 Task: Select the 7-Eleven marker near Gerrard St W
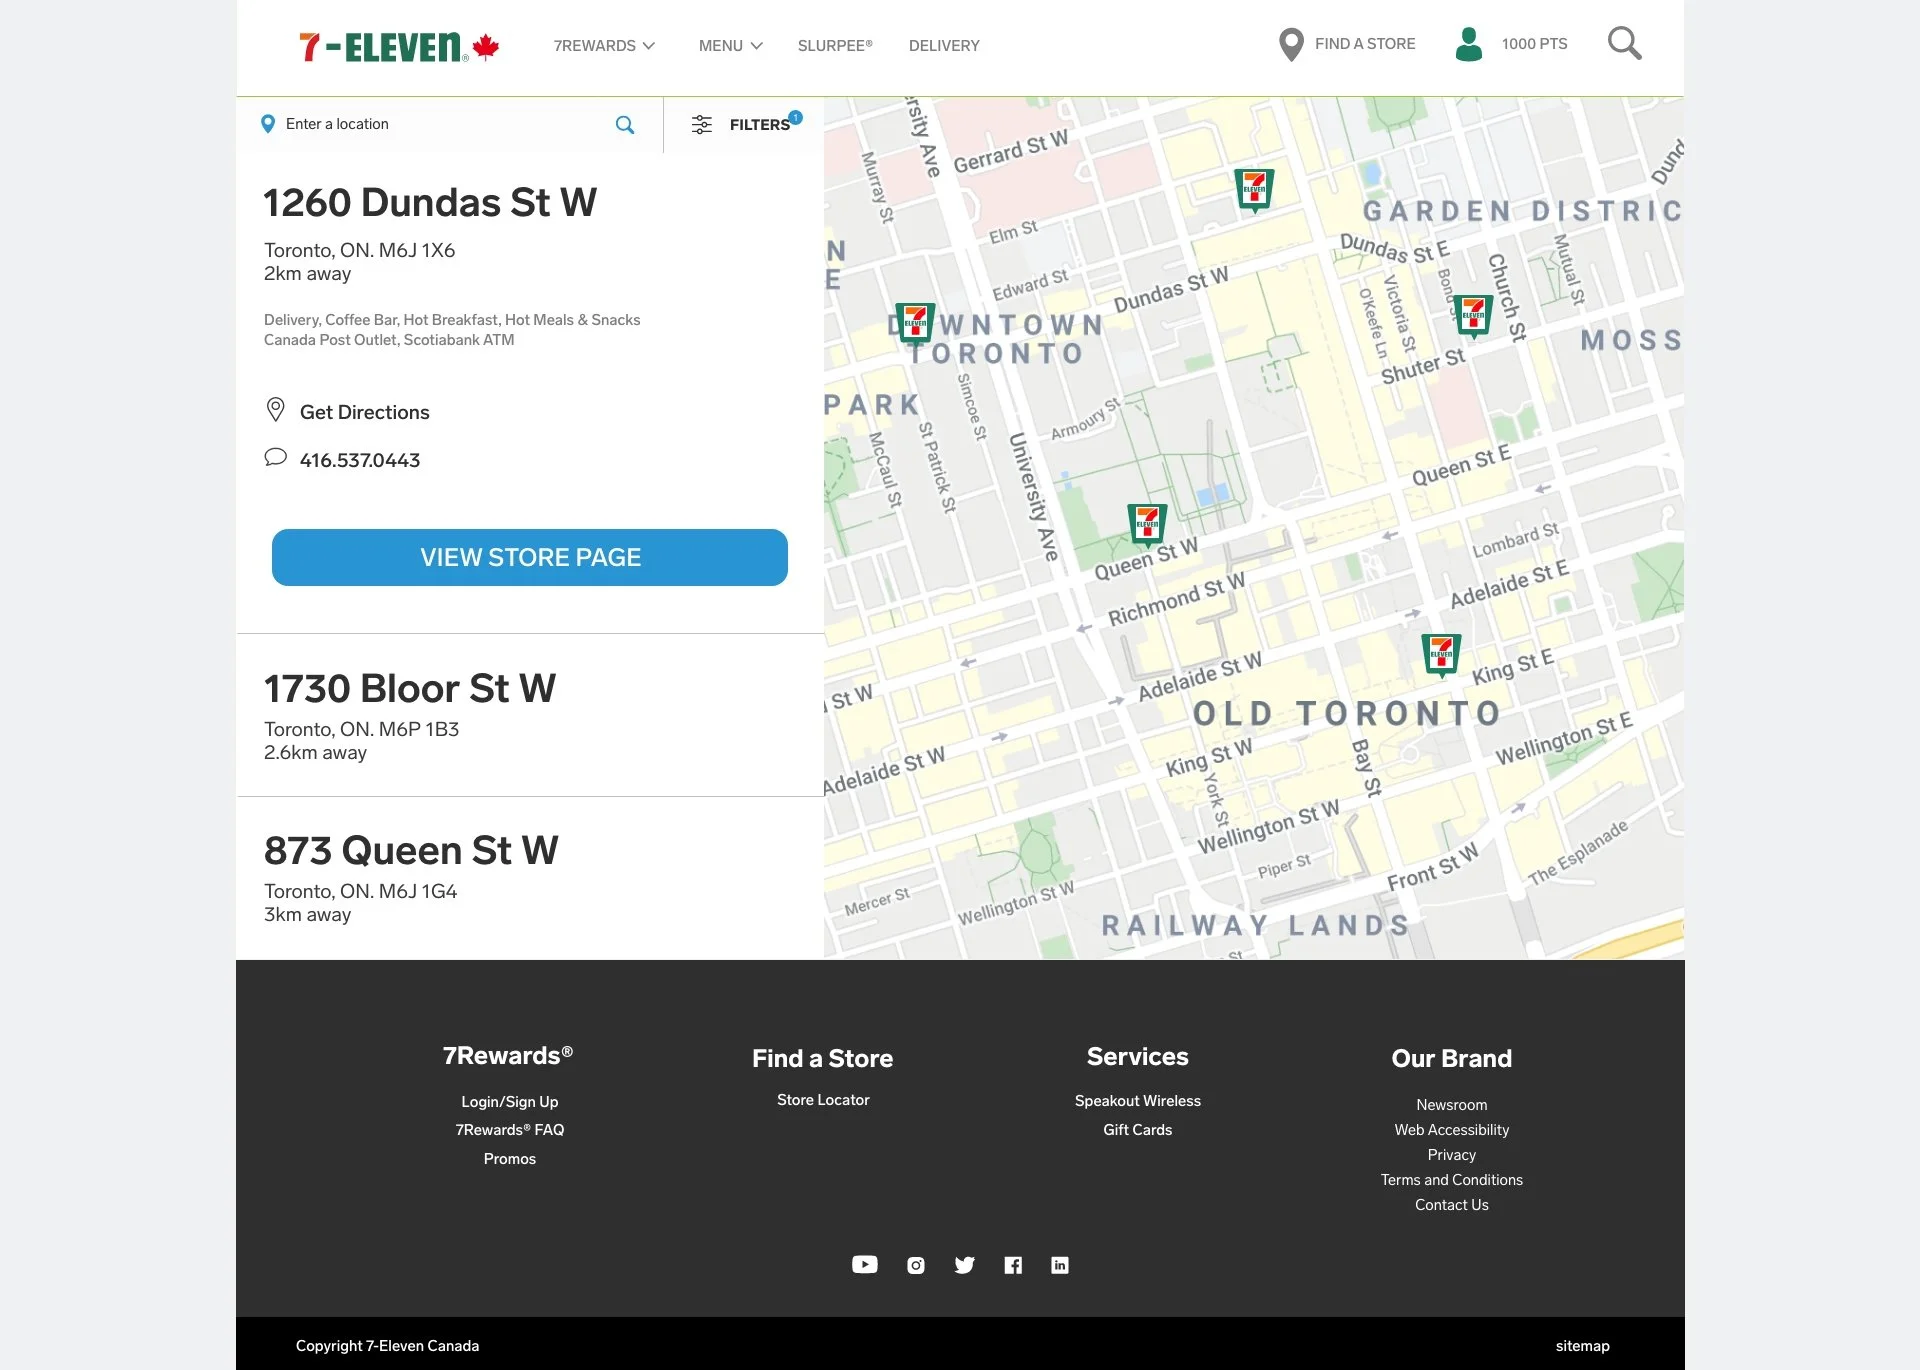point(1254,190)
